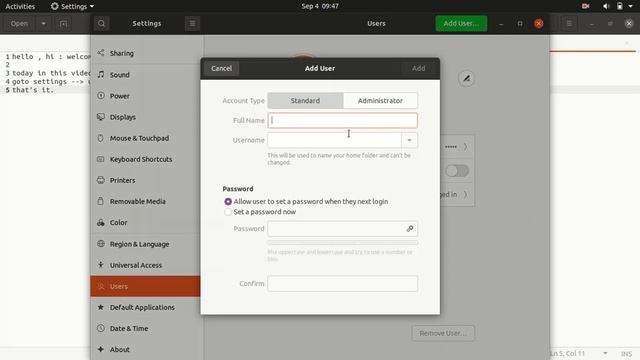The height and width of the screenshot is (360, 640).
Task: Open the About settings panel
Action: pyautogui.click(x=145, y=349)
